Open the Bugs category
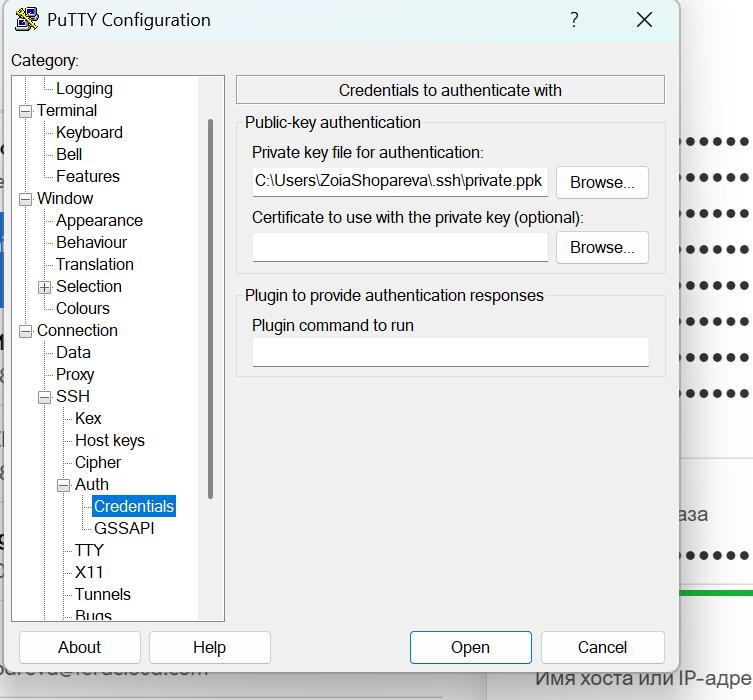 93,615
